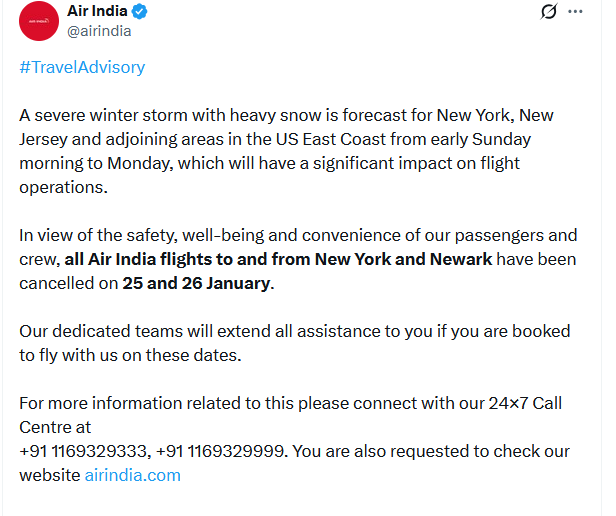Visit the airindia.com website link
Screen dimensions: 616x516
click(x=133, y=475)
